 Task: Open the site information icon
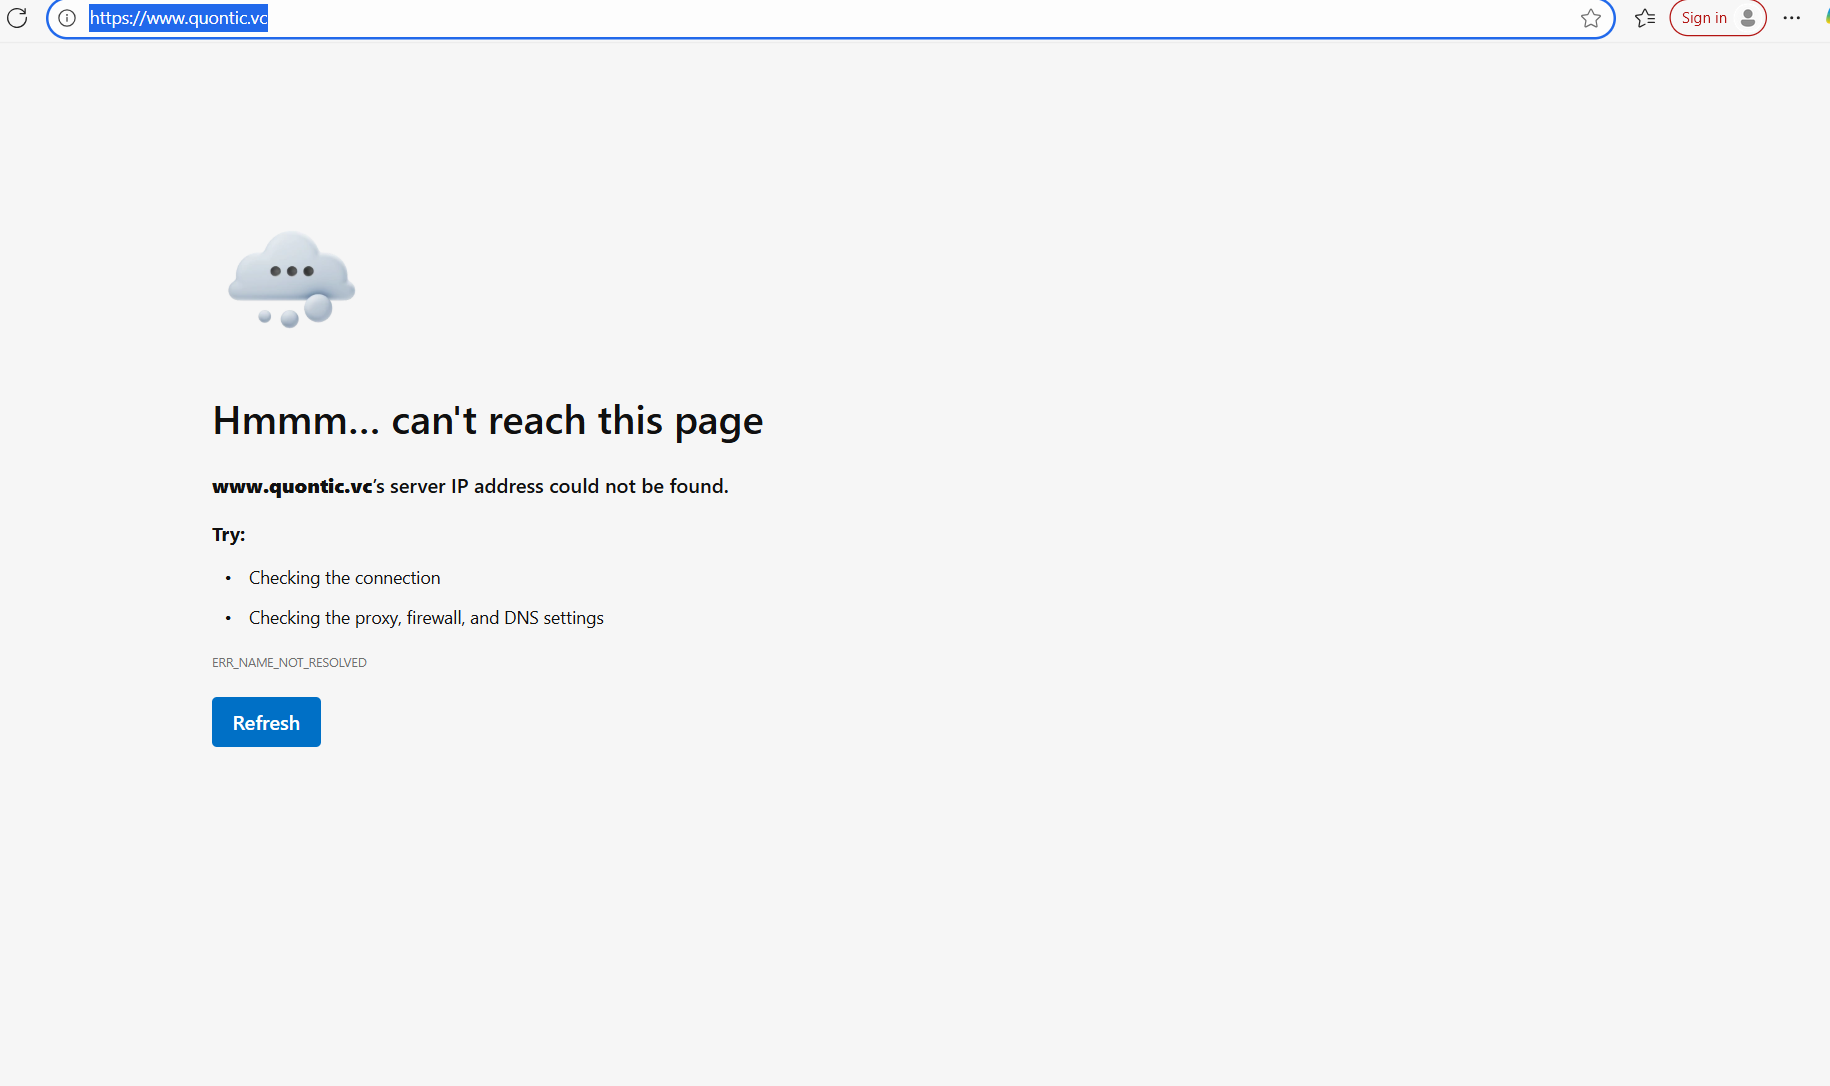coord(67,18)
